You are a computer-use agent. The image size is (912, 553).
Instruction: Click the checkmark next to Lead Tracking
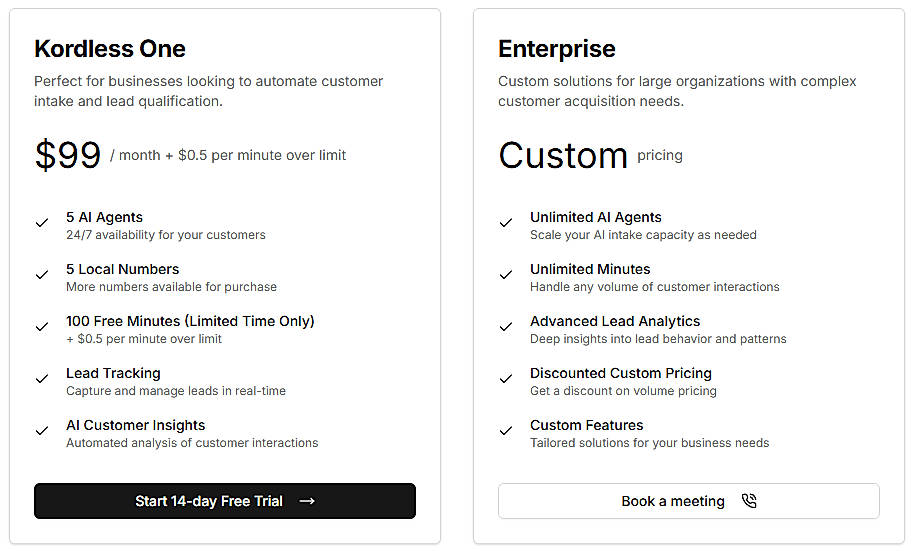point(42,379)
